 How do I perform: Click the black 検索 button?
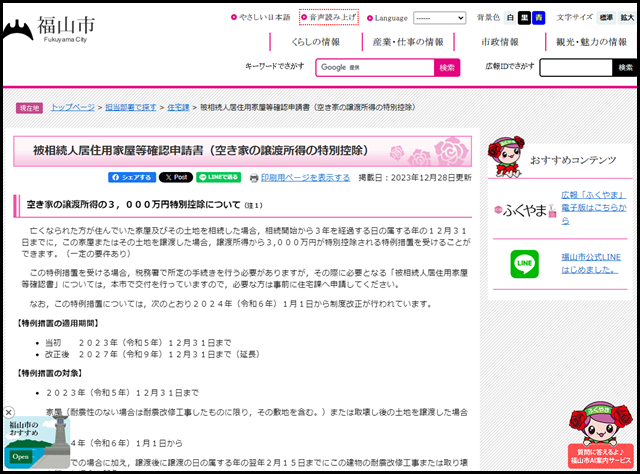[x=625, y=68]
